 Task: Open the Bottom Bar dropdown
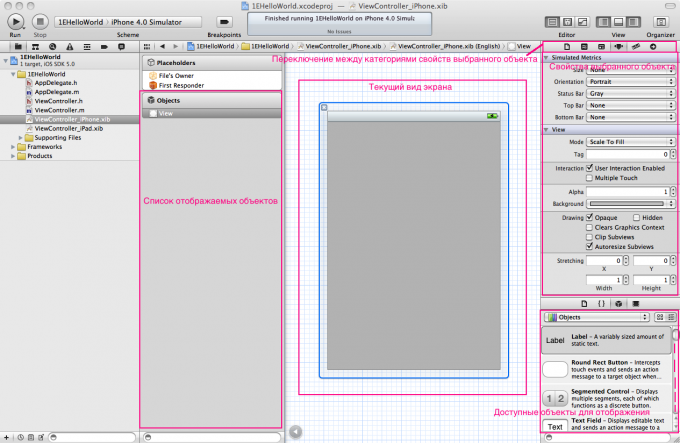click(x=631, y=117)
